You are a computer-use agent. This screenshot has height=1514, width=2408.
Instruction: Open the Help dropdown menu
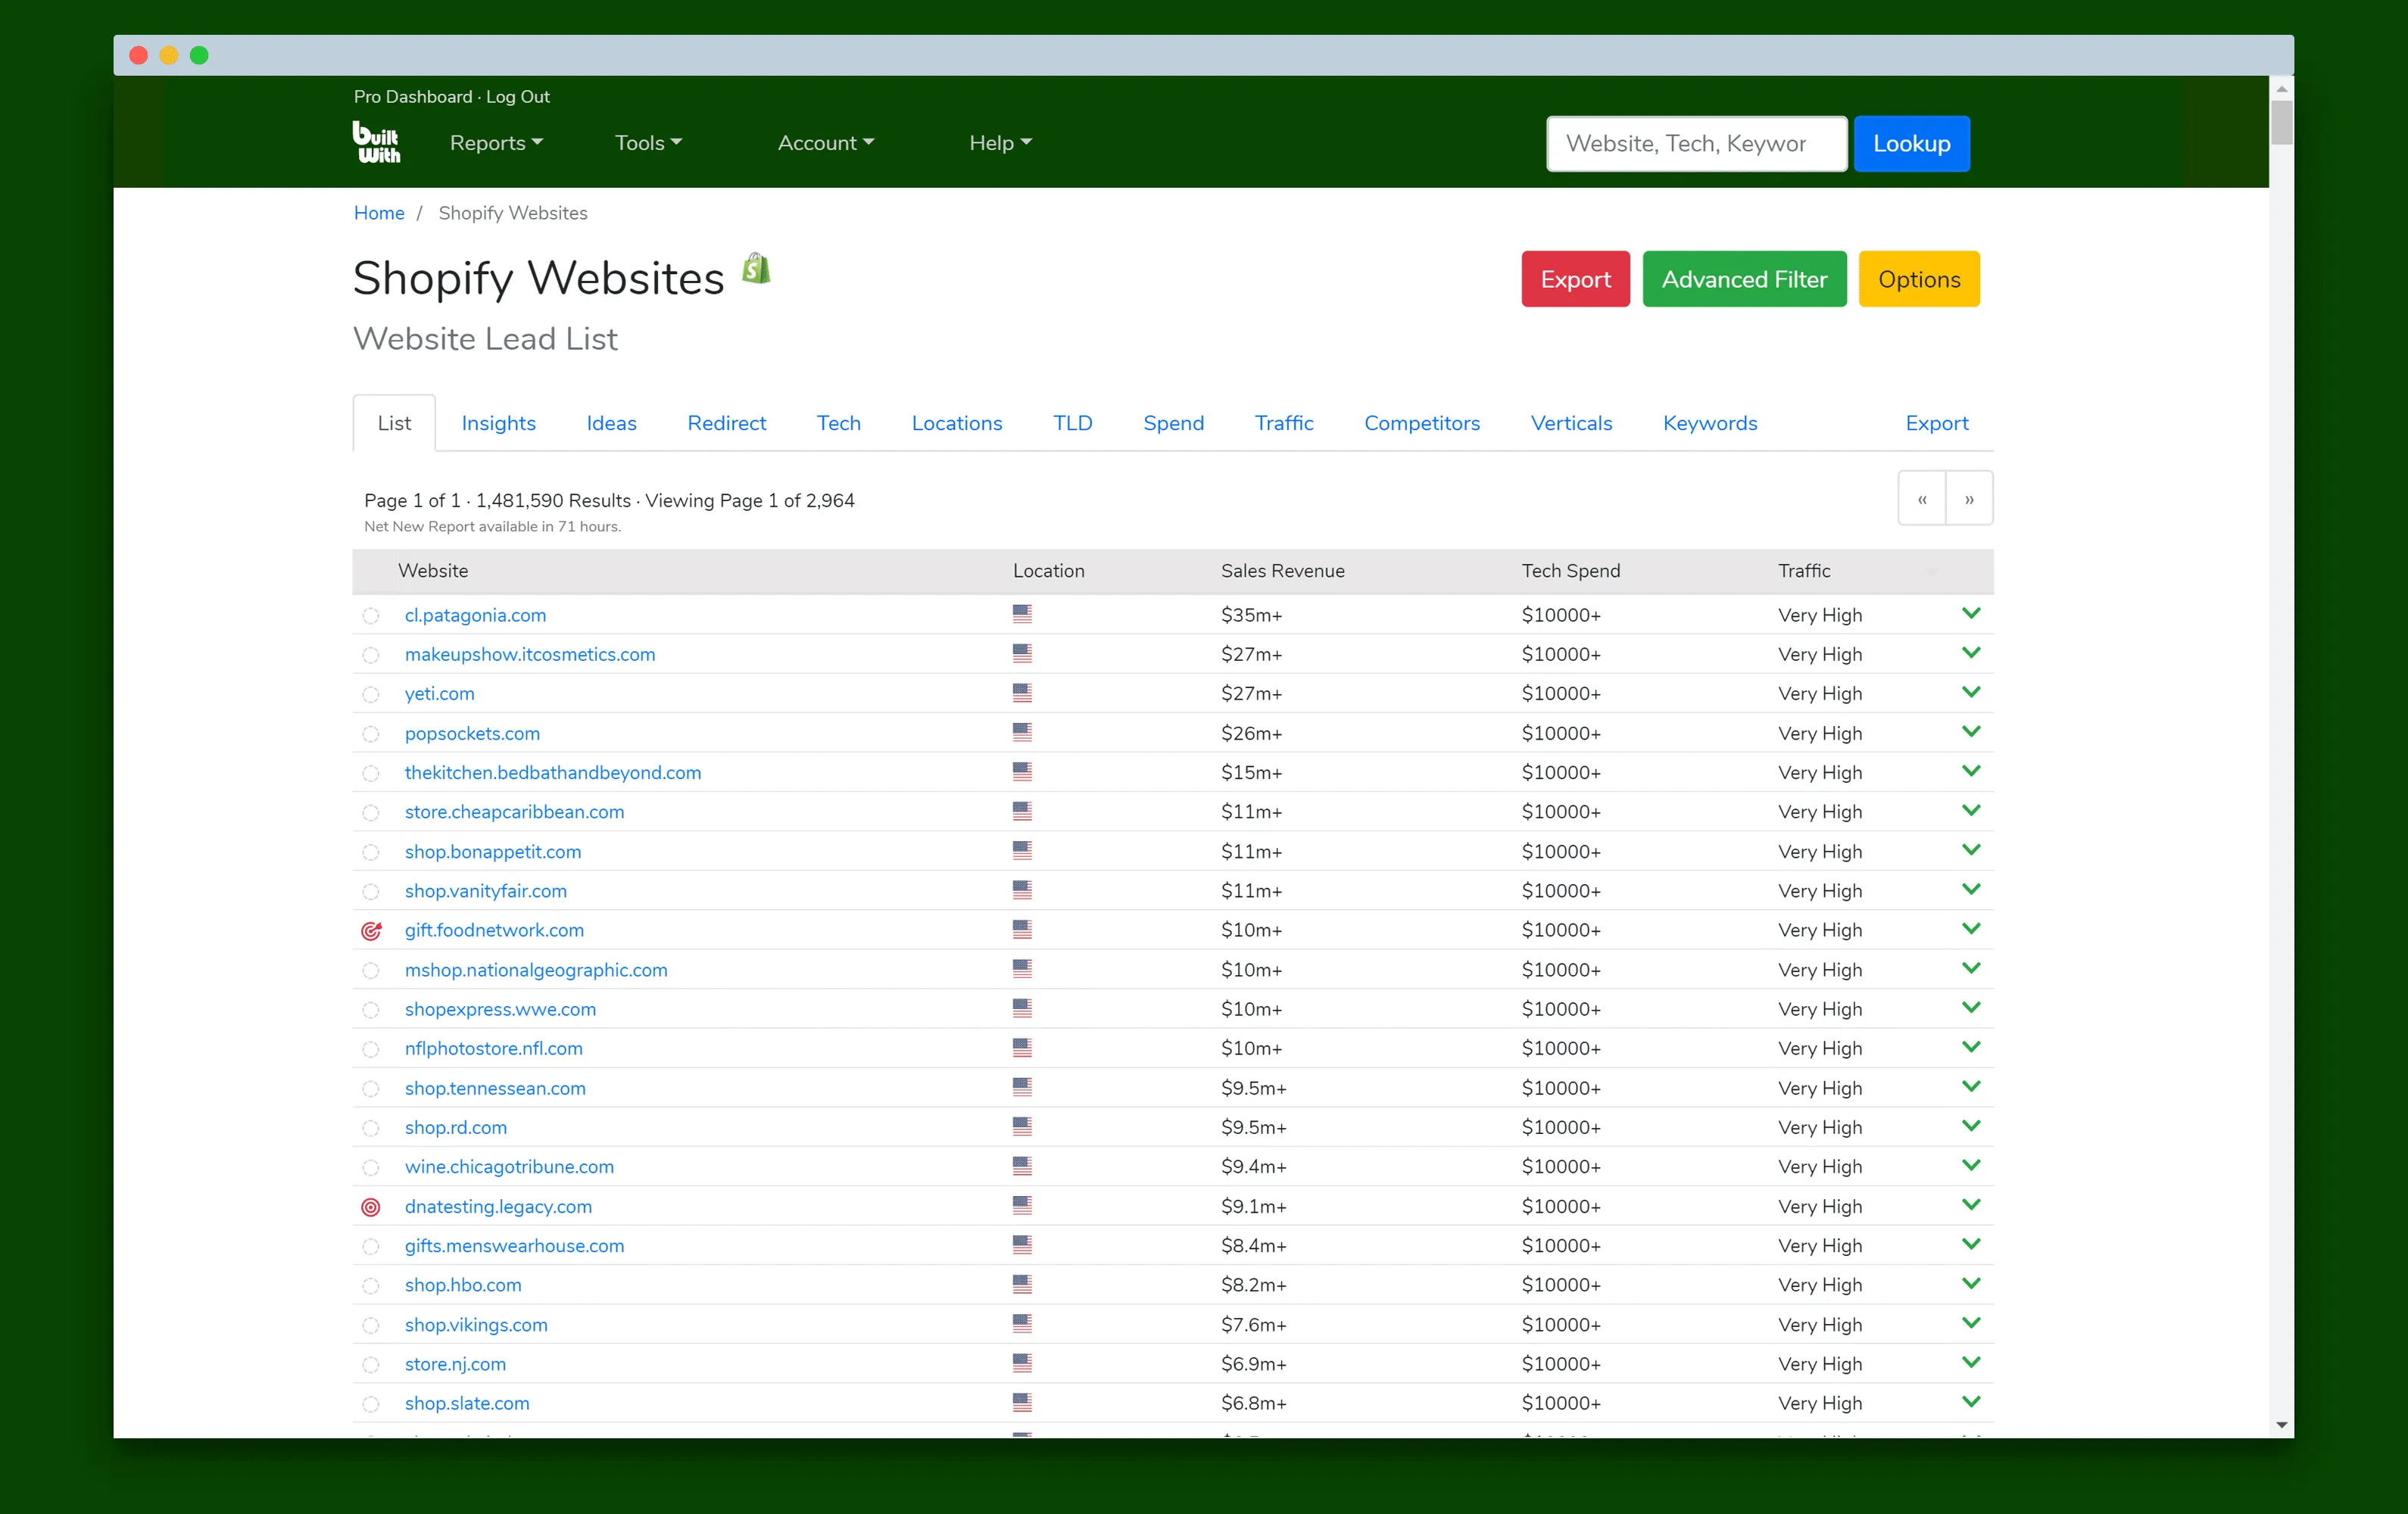(x=1000, y=143)
